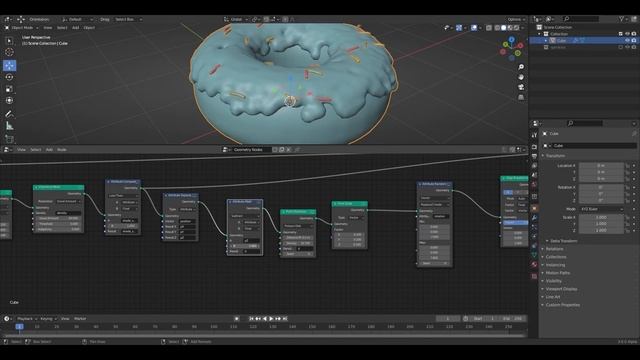Select the Scale tool
The width and height of the screenshot is (640, 360).
click(x=9, y=89)
